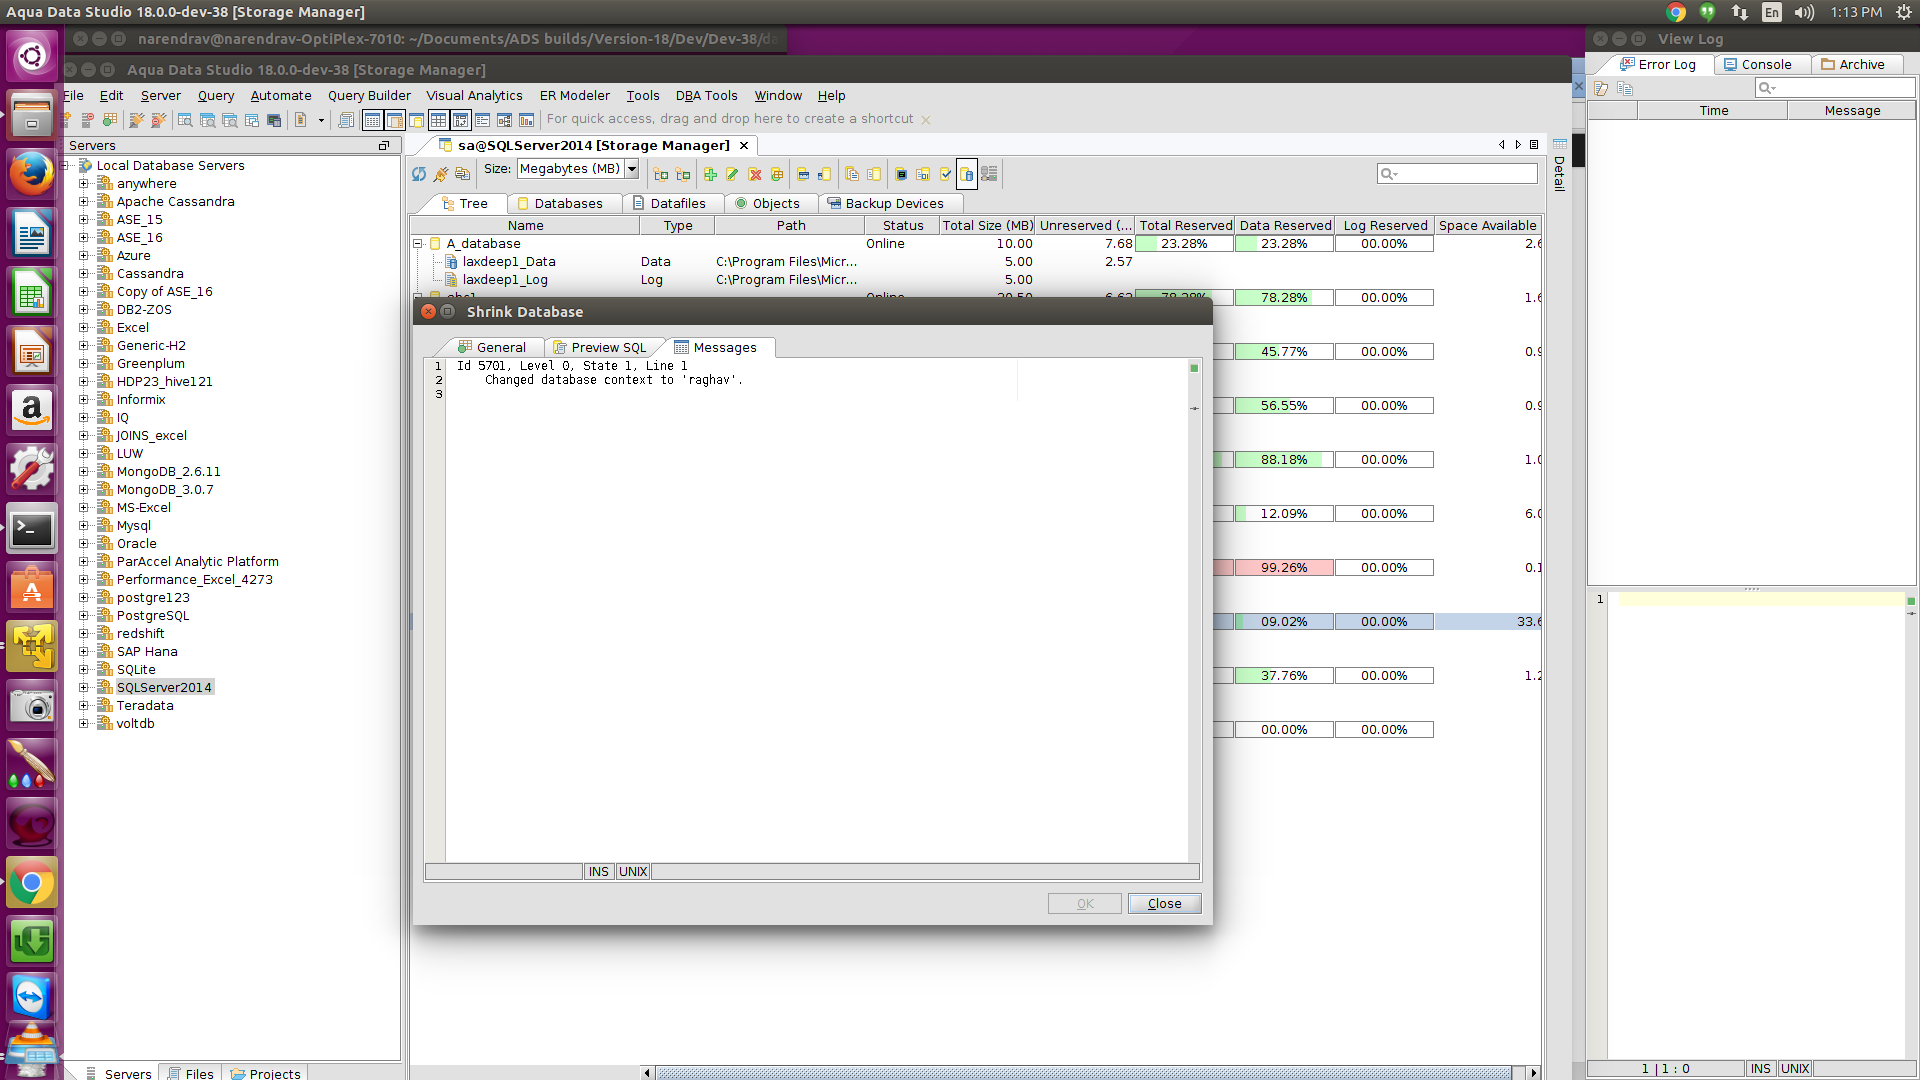The image size is (1920, 1080).
Task: Switch to the Preview SQL tab
Action: [x=600, y=347]
